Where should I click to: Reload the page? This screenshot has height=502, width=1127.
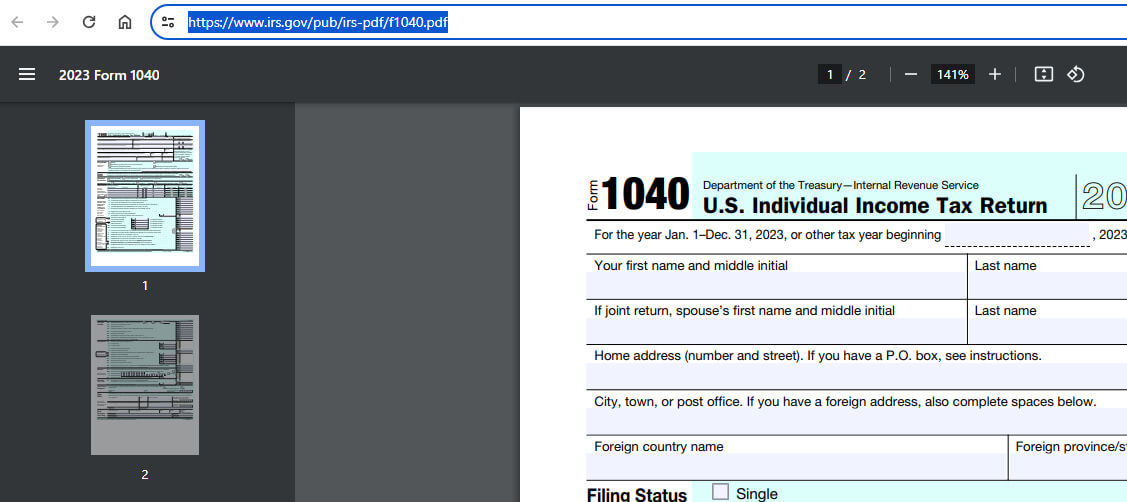pos(89,22)
